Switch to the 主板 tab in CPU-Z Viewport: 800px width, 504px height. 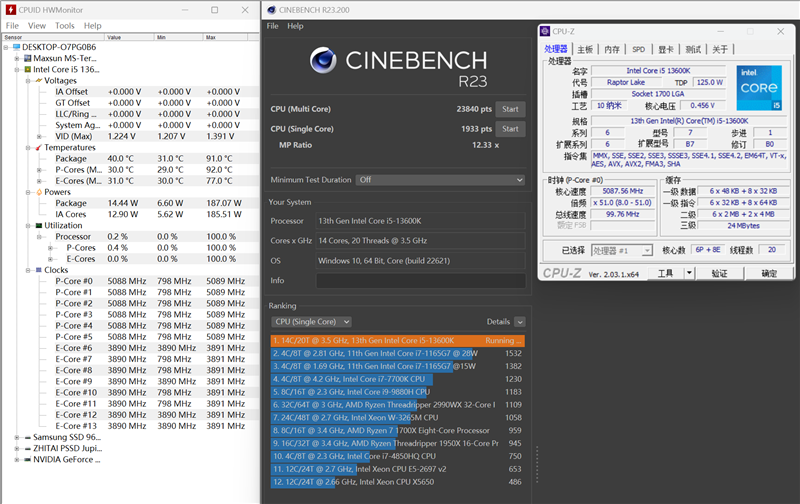(x=585, y=49)
